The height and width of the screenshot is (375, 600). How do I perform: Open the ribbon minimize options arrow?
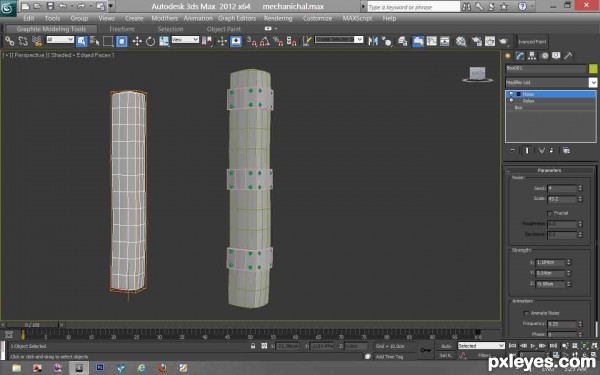click(276, 29)
